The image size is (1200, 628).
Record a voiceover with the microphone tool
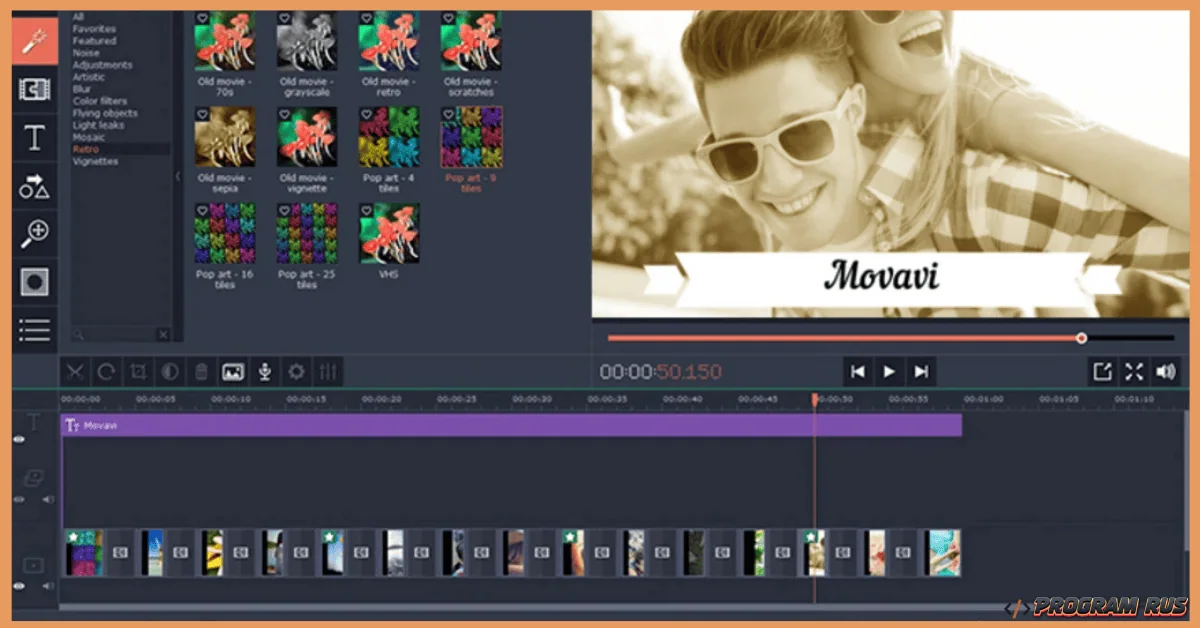(263, 371)
